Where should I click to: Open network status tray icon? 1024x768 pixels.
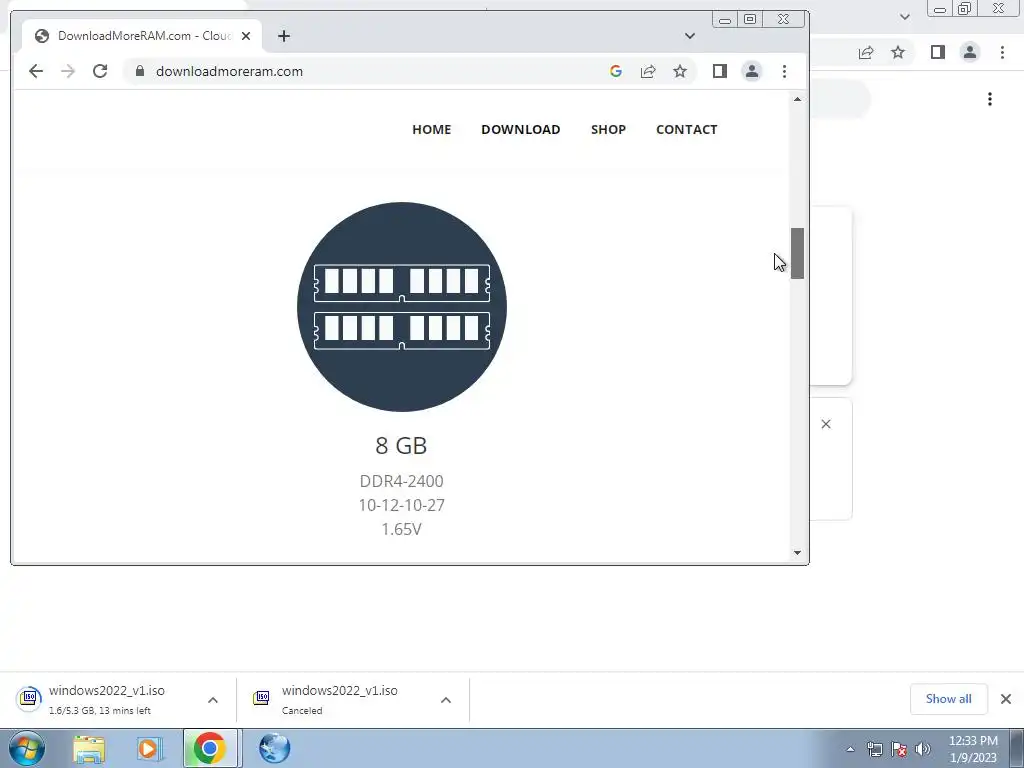(874, 749)
